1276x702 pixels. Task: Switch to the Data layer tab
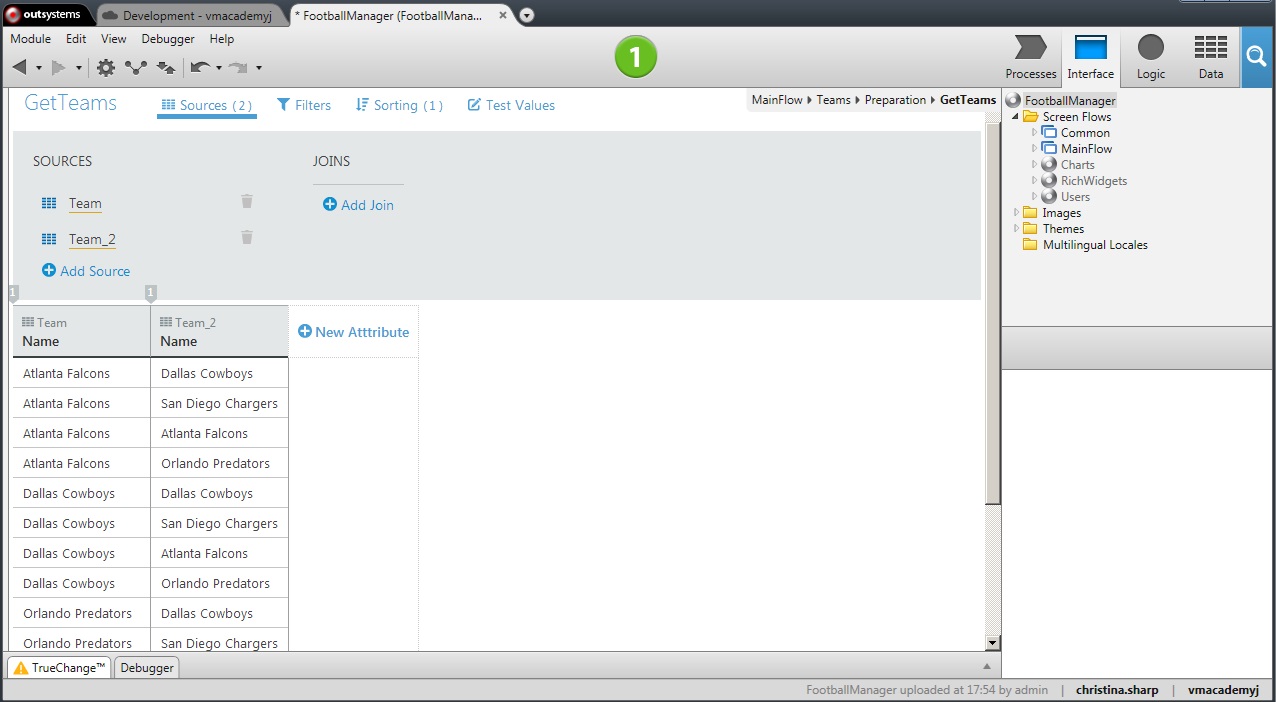pos(1210,58)
